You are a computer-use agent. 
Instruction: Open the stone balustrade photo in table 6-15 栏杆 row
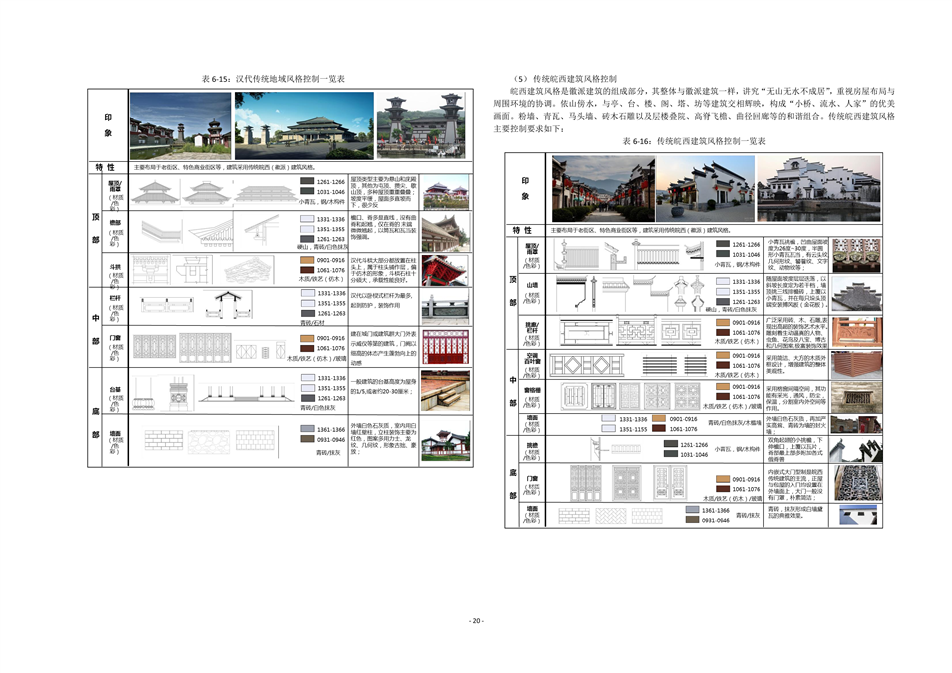pos(445,307)
